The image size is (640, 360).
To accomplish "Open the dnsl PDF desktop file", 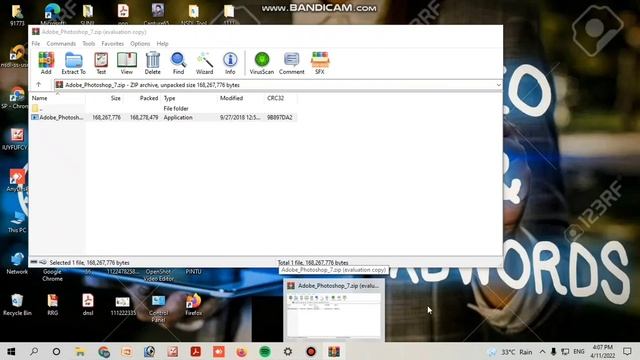I will point(88,305).
